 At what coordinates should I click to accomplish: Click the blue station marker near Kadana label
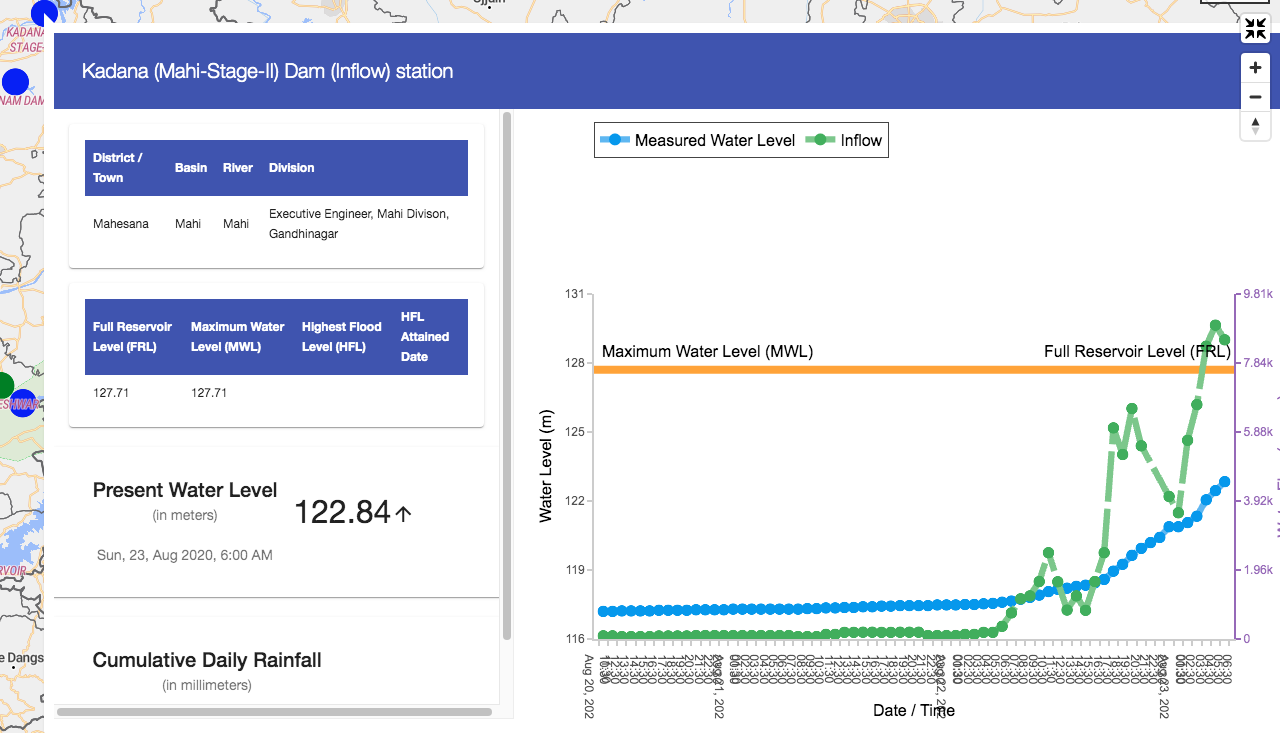(44, 13)
